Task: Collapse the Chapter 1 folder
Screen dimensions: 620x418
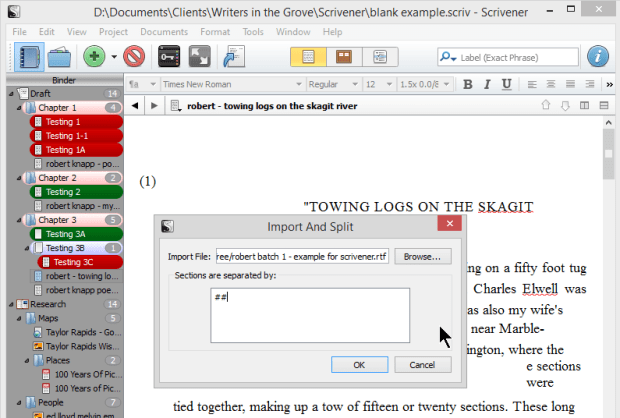Action: click(19, 108)
